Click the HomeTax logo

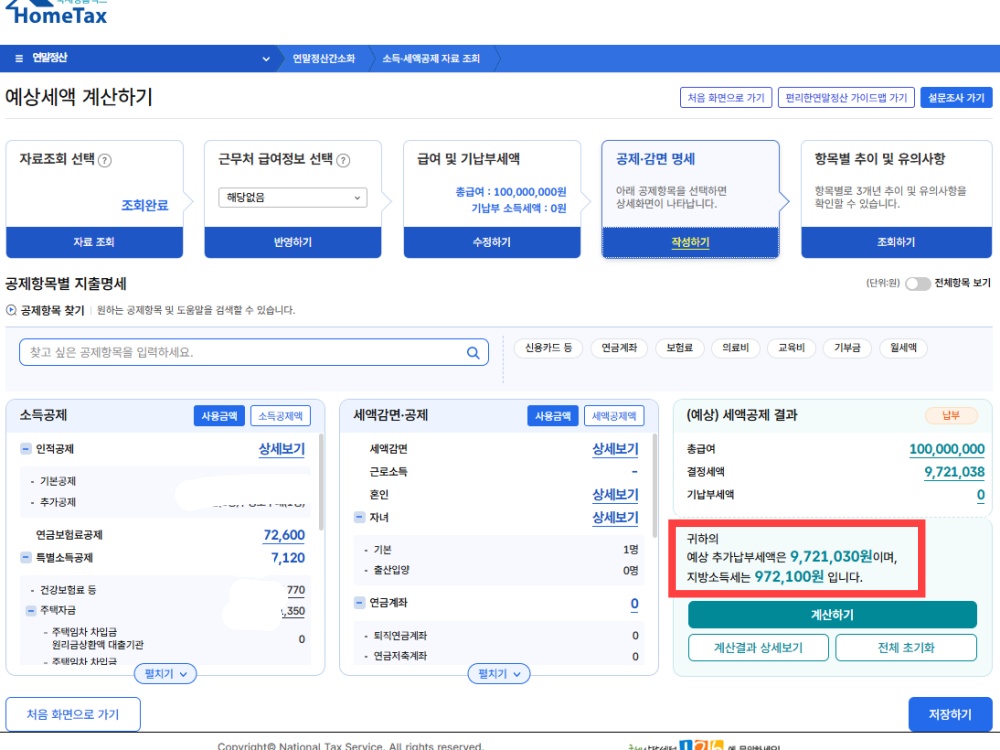tap(56, 12)
